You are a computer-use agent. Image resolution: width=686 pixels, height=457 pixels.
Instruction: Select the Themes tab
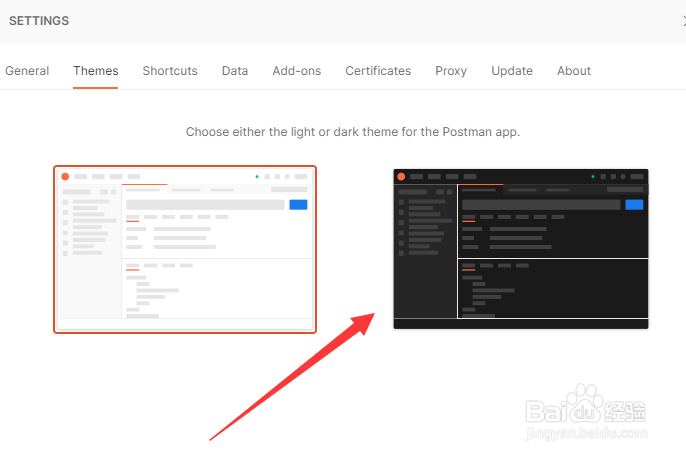(96, 71)
